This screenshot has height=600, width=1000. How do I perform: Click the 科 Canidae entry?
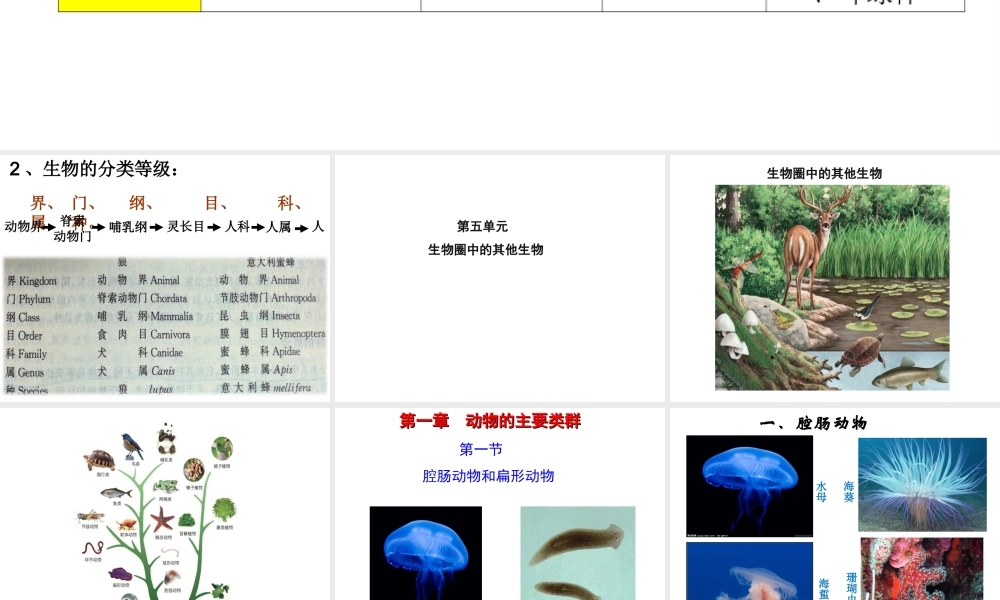tap(160, 353)
